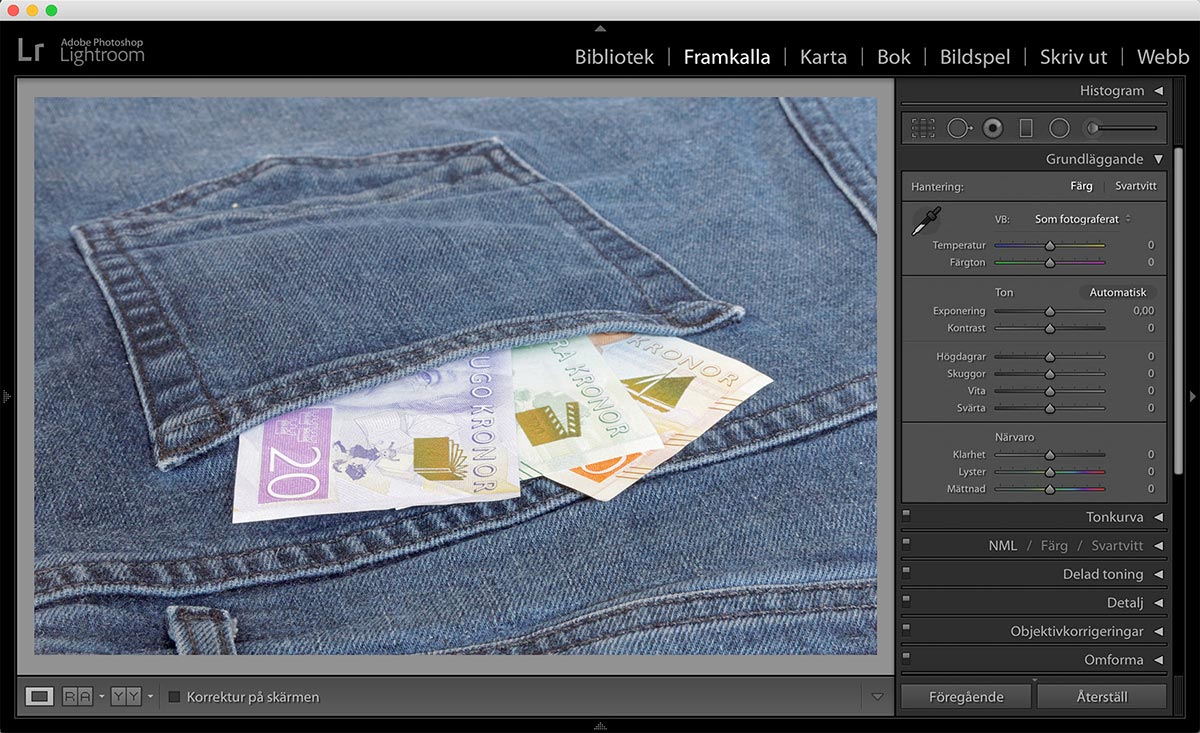
Task: Go to the Webb module
Action: coord(1163,57)
